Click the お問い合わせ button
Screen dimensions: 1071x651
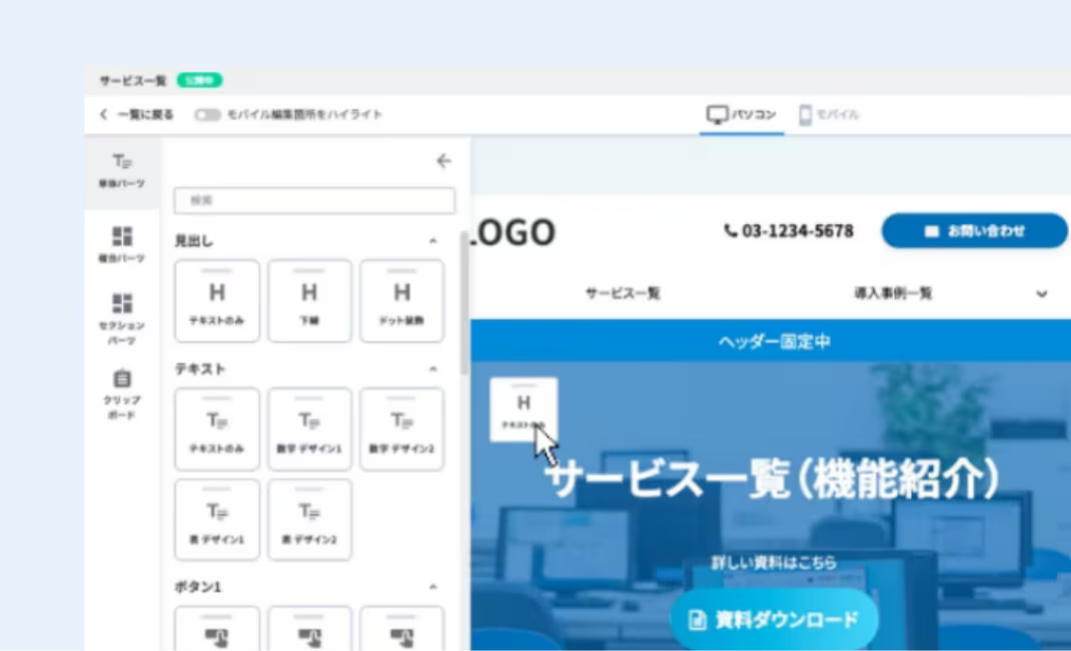974,231
